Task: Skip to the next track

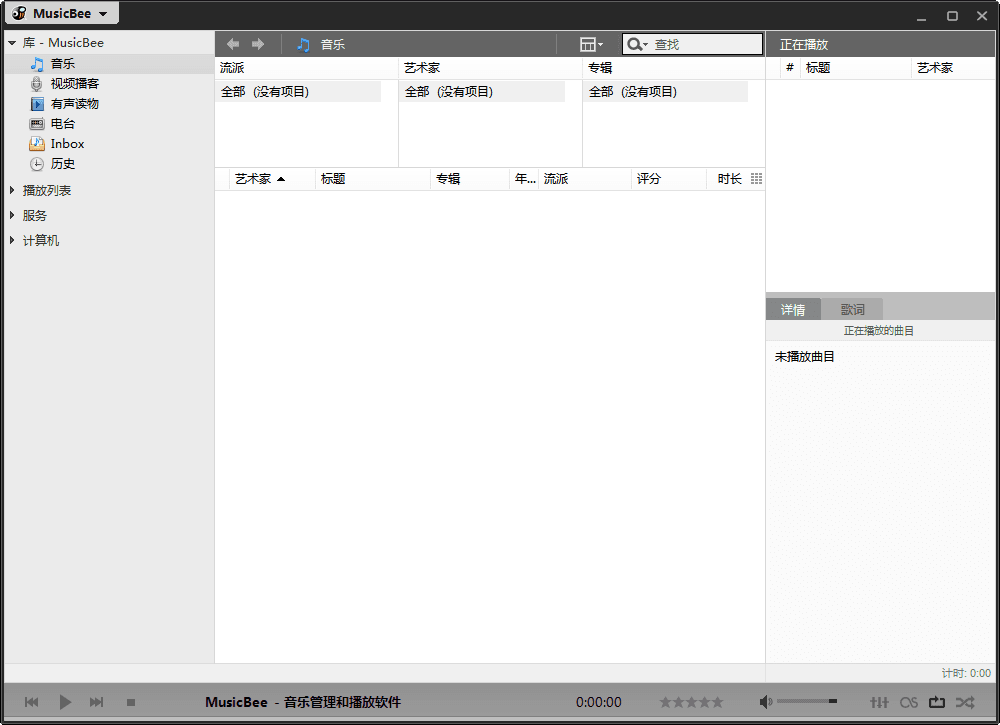Action: click(96, 702)
